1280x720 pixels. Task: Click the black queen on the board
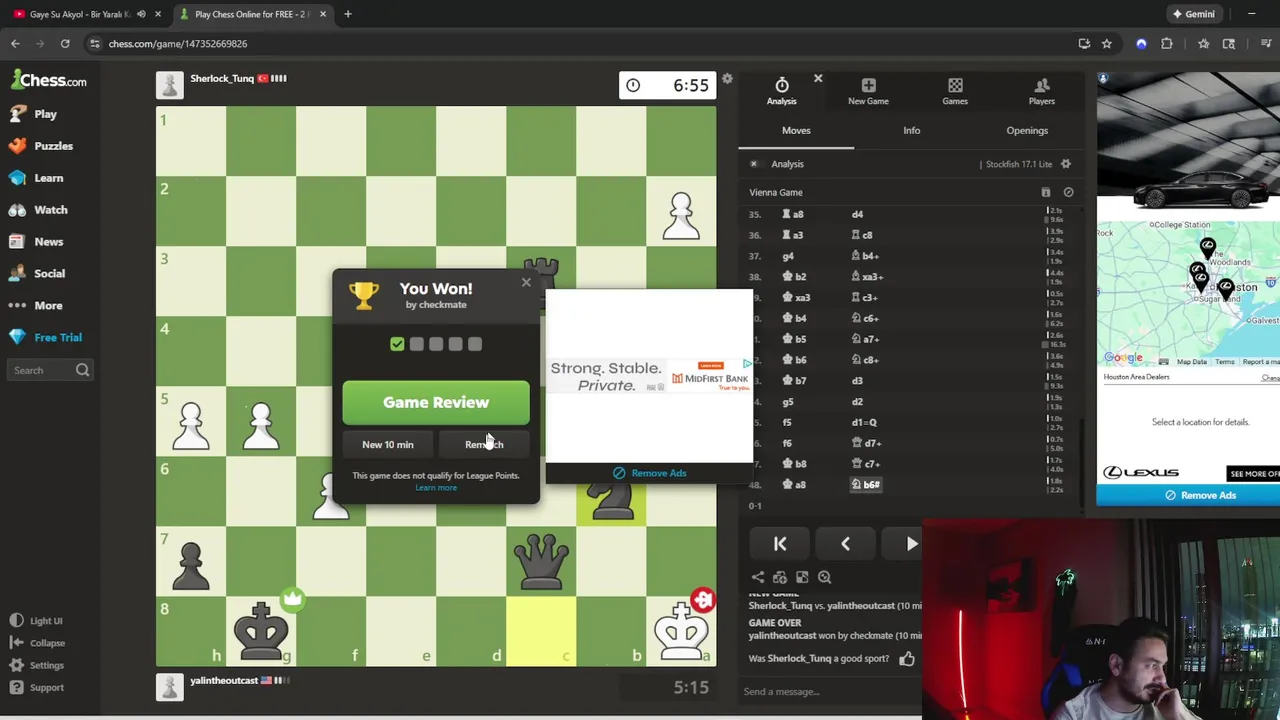point(541,561)
